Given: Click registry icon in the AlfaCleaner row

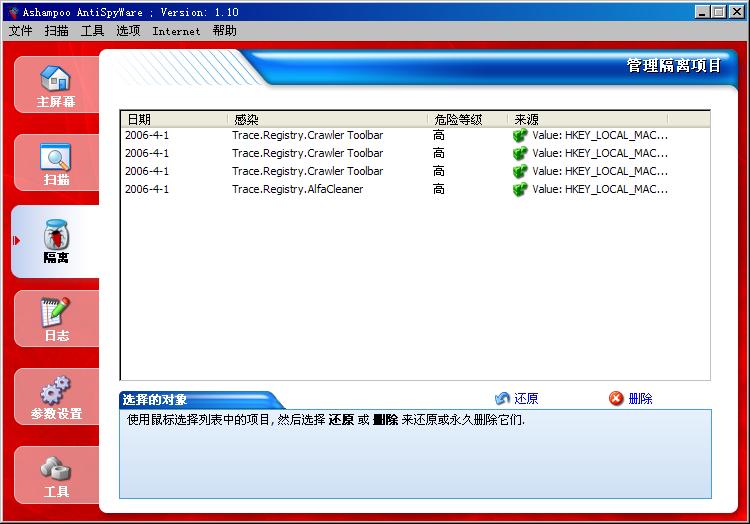Looking at the screenshot, I should pyautogui.click(x=520, y=189).
